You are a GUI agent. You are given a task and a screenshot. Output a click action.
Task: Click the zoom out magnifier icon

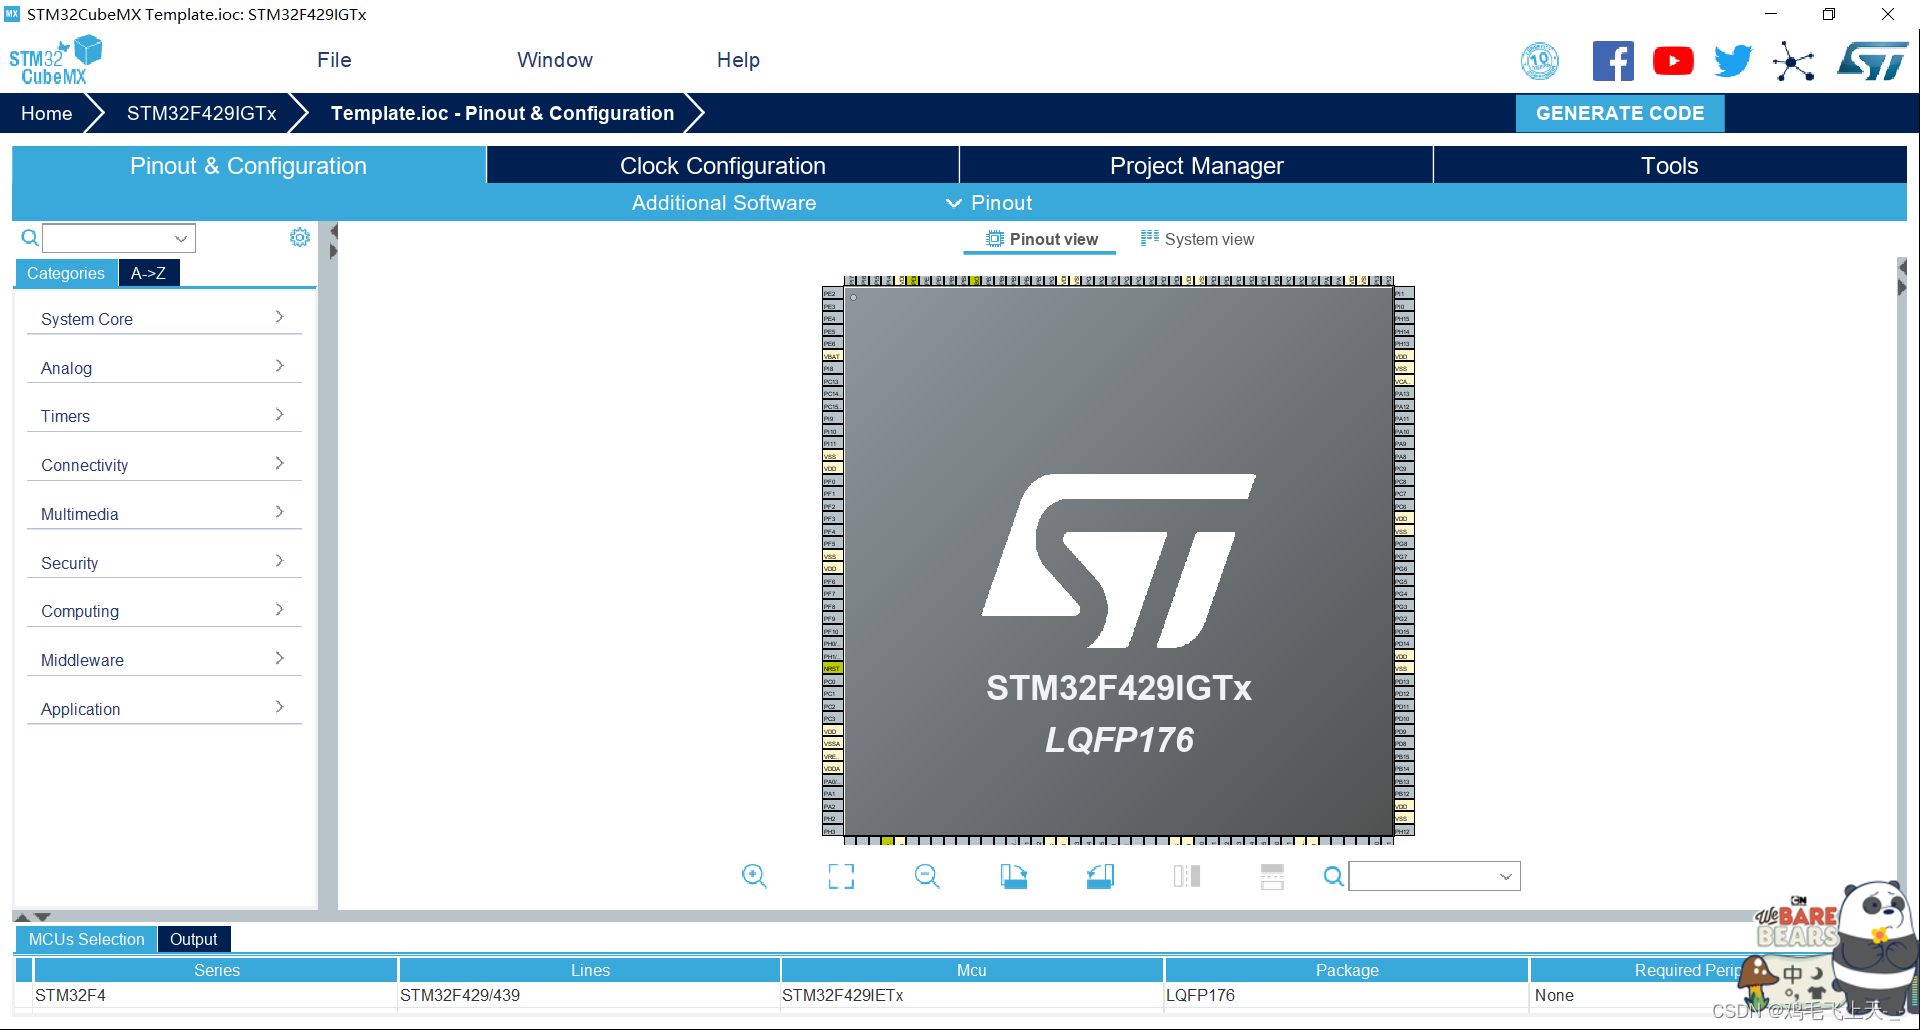[x=927, y=877]
